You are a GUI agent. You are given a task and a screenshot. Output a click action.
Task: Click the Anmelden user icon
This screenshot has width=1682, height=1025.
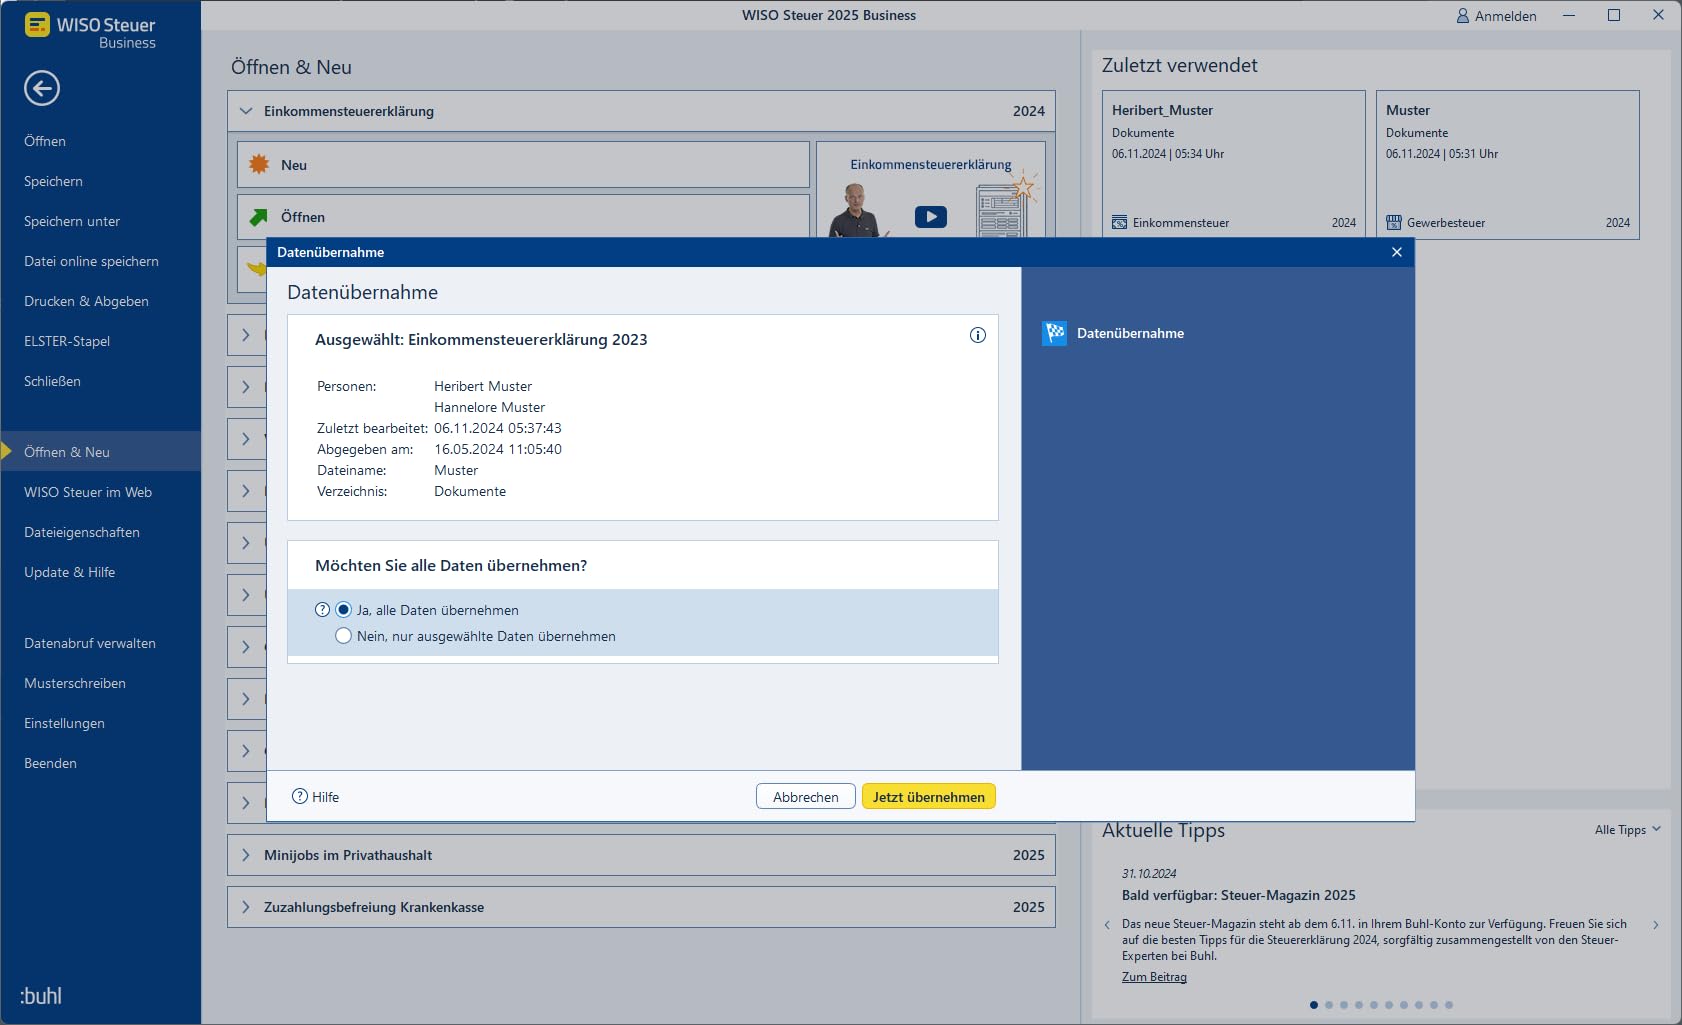click(1463, 16)
